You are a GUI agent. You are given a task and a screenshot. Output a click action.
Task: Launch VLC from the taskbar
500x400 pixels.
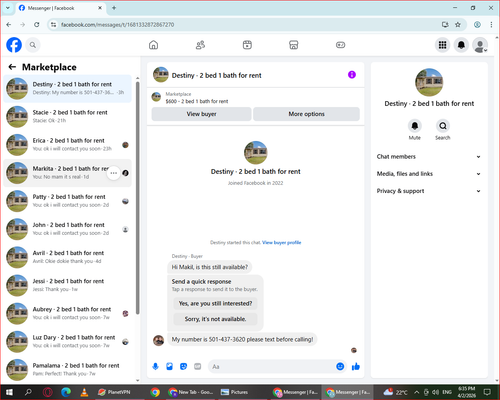[84, 392]
